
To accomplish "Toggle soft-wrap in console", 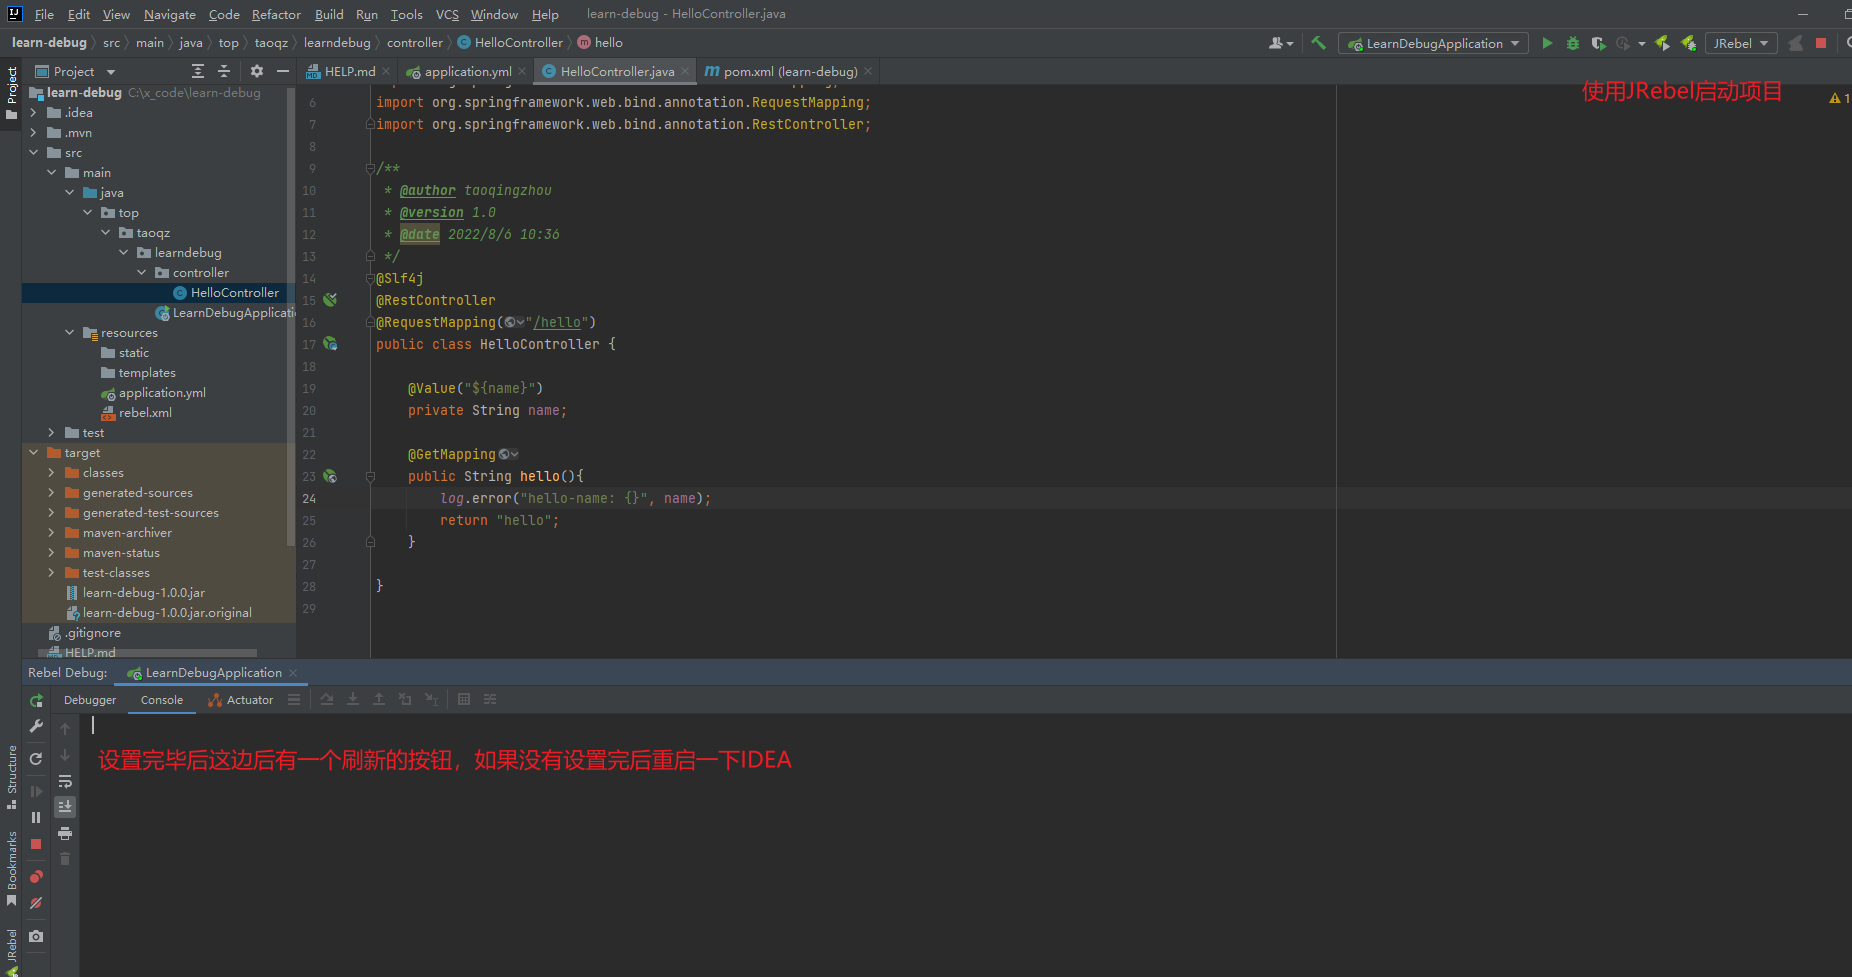I will (65, 781).
